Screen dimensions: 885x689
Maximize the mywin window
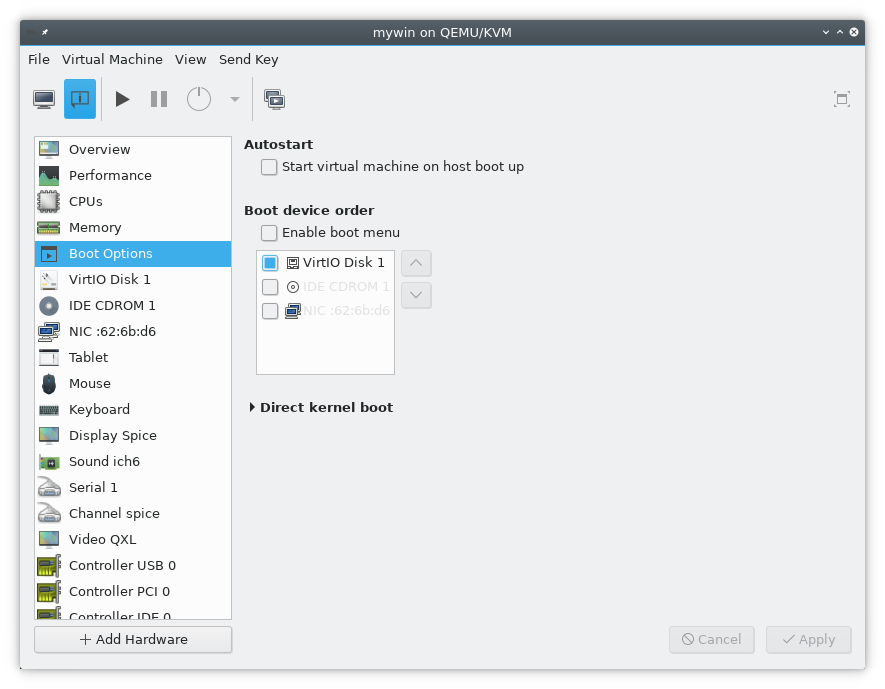[840, 32]
